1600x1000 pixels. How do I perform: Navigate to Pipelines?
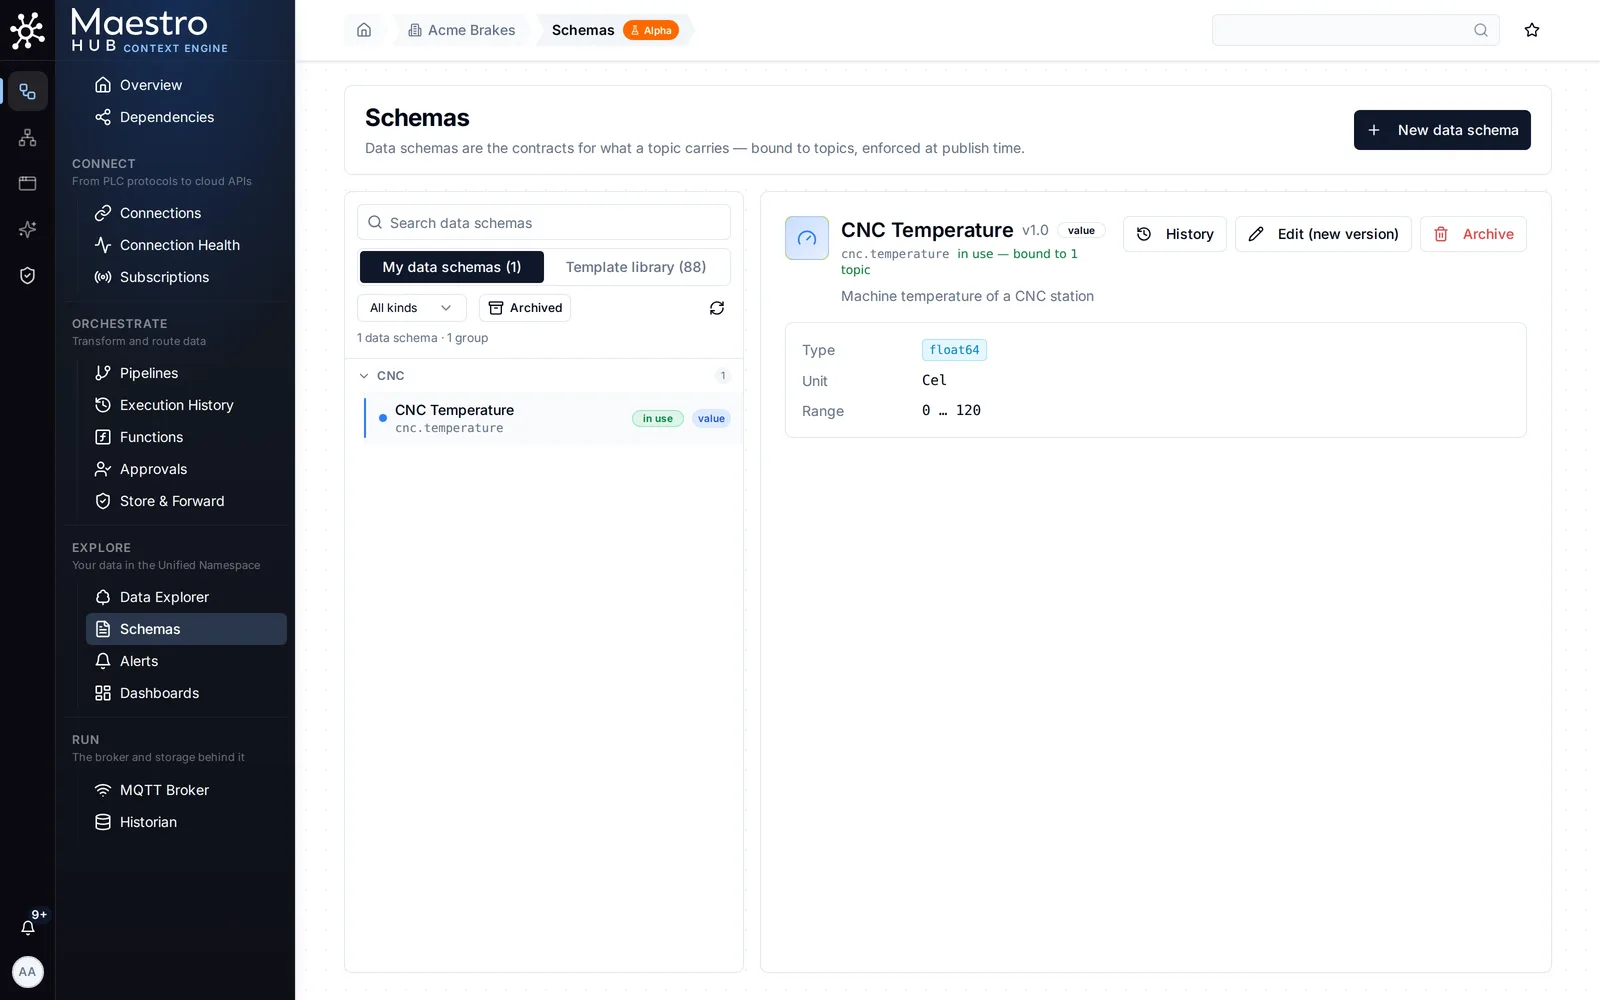(186, 373)
